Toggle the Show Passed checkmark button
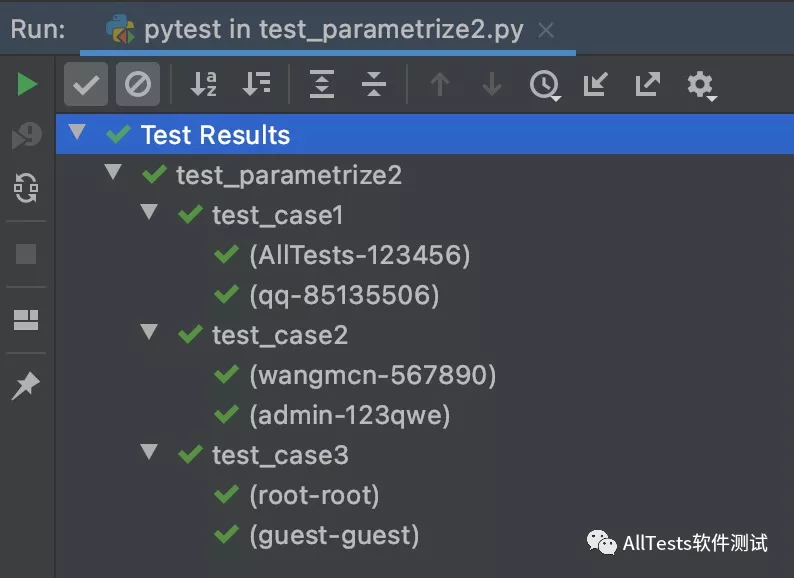794x578 pixels. [x=86, y=85]
